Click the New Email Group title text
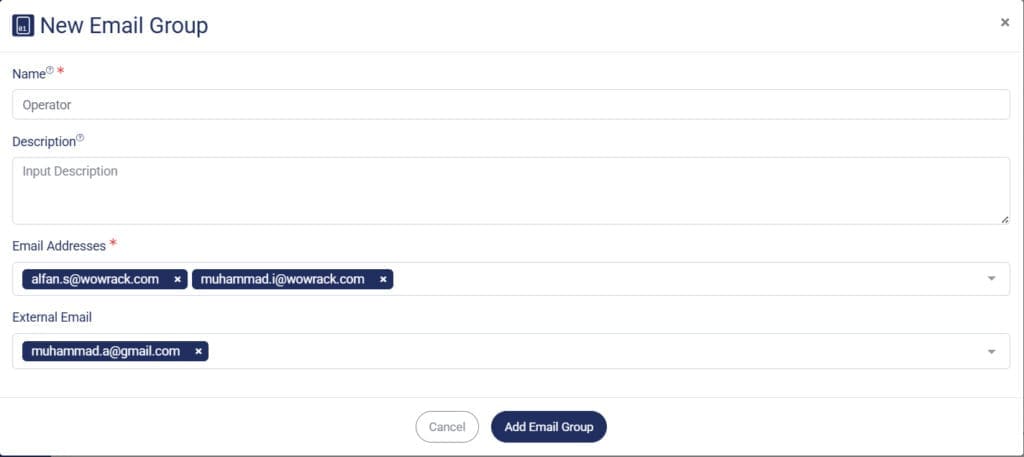Image resolution: width=1024 pixels, height=457 pixels. (124, 26)
